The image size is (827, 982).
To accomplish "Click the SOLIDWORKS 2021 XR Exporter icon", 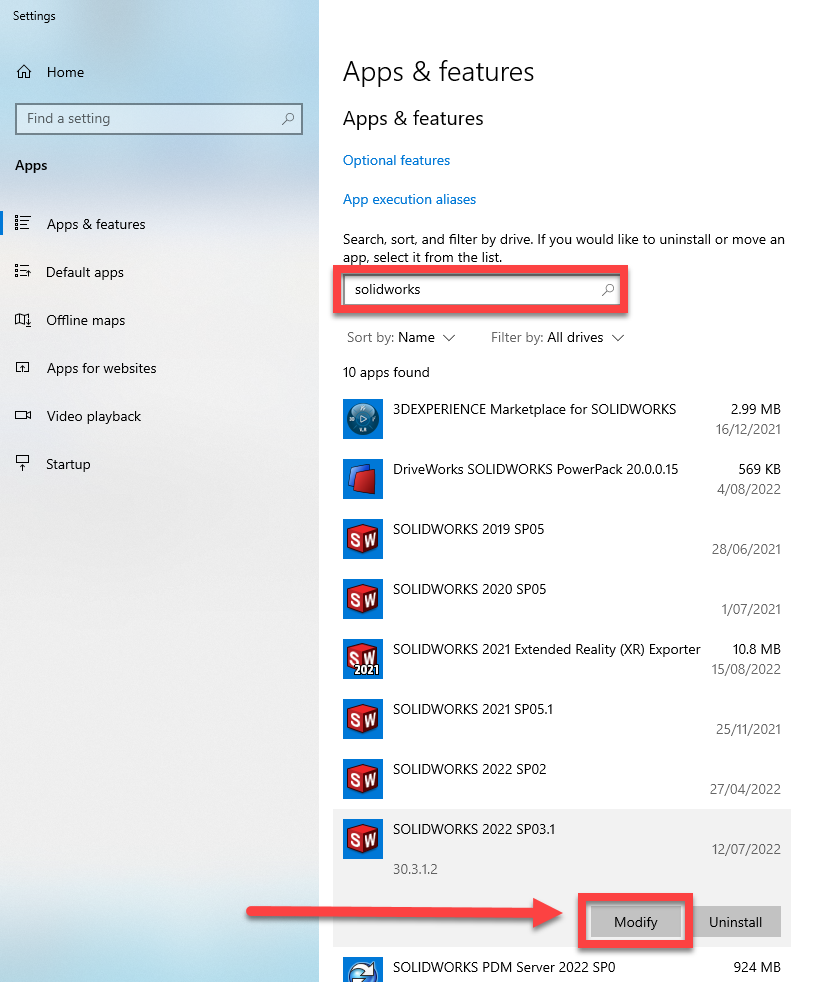I will (363, 659).
